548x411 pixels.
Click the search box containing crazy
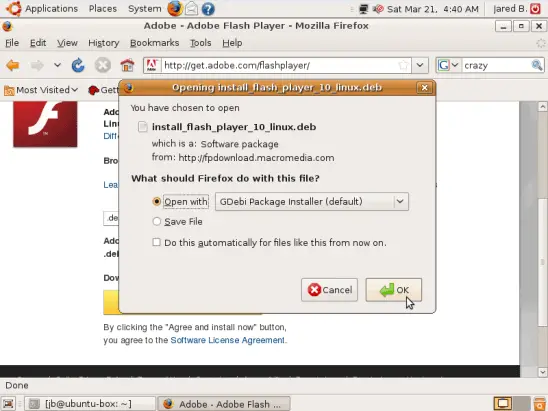(496, 65)
